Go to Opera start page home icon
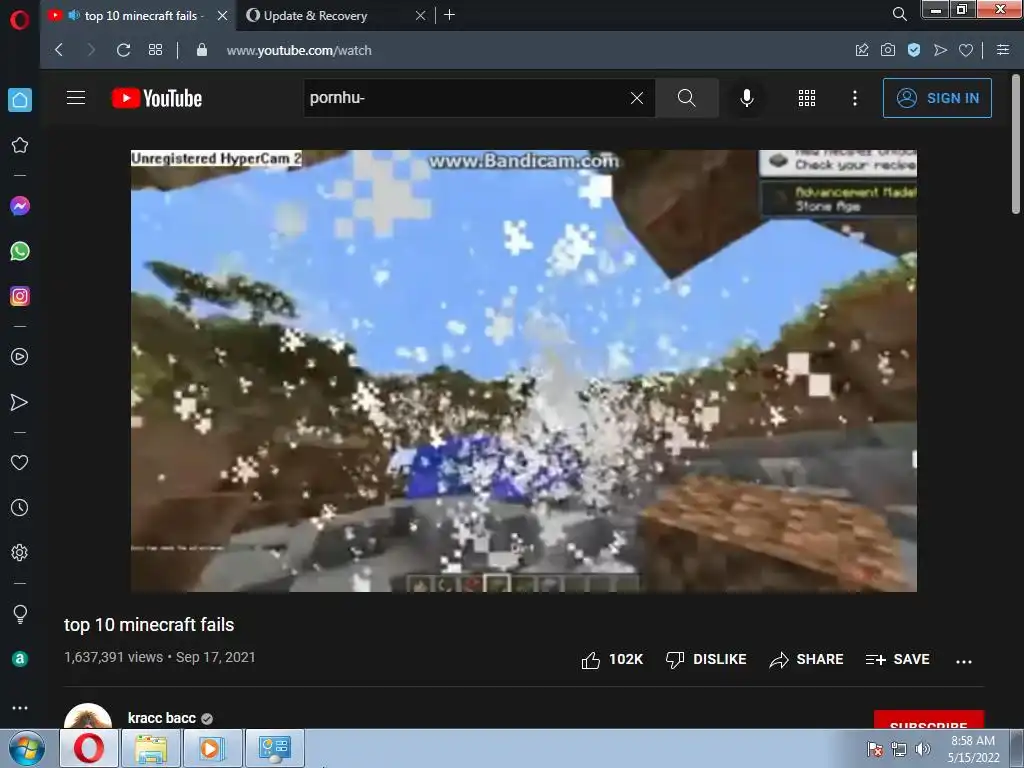1024x768 pixels. [x=20, y=100]
